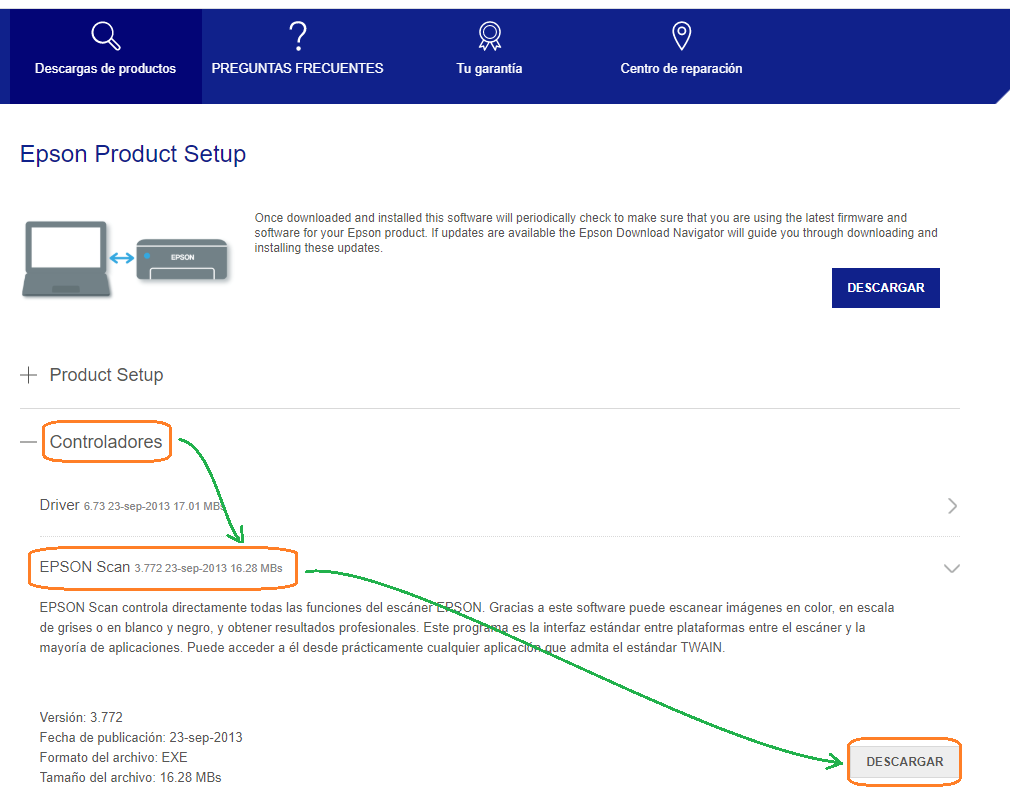
Task: Click the location pin icon for Centro de reparación
Action: click(681, 35)
